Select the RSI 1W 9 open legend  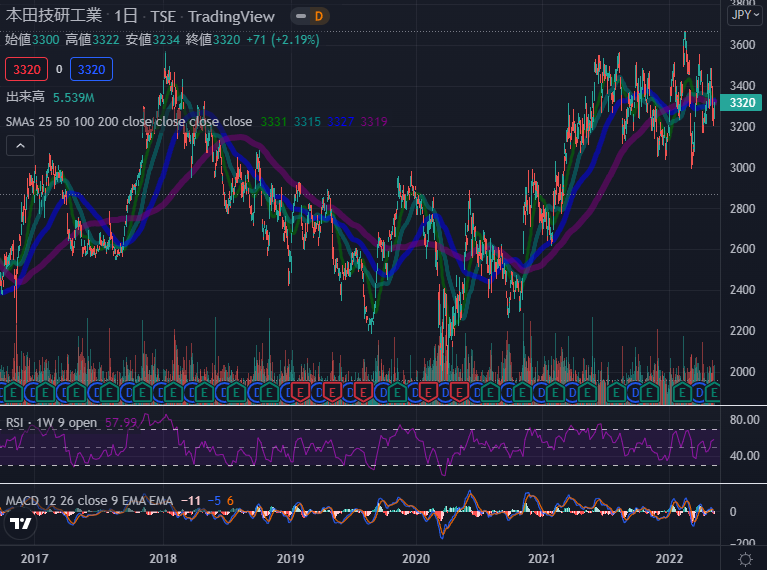[51, 423]
